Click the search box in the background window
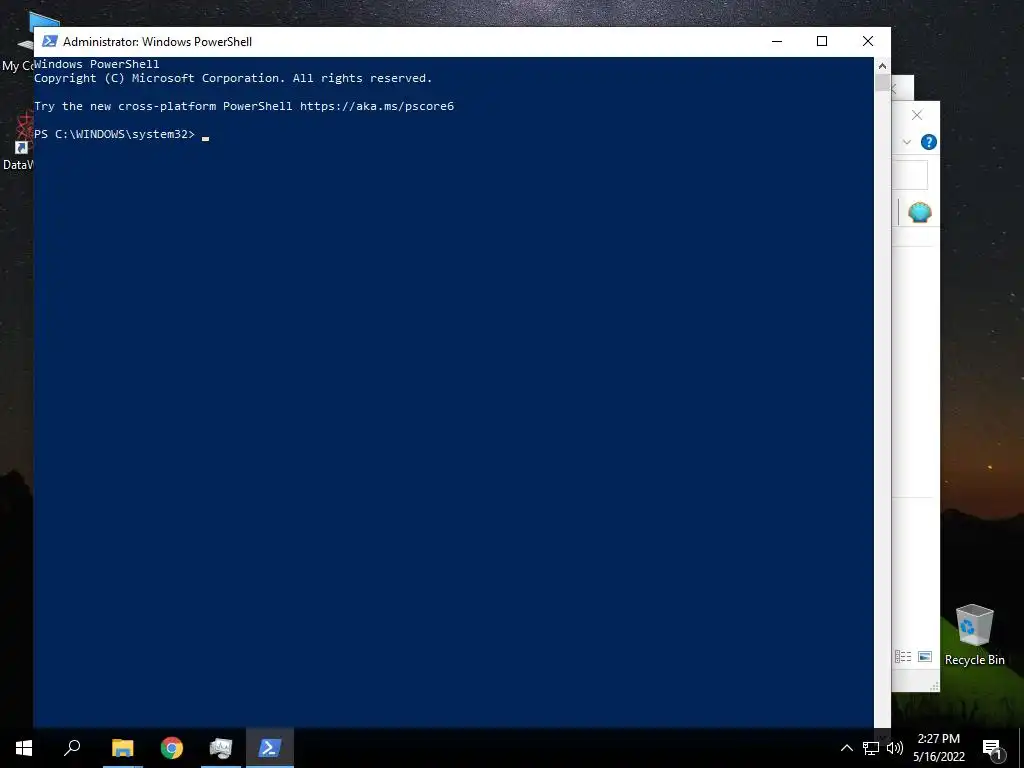The width and height of the screenshot is (1024, 768). pyautogui.click(x=910, y=175)
